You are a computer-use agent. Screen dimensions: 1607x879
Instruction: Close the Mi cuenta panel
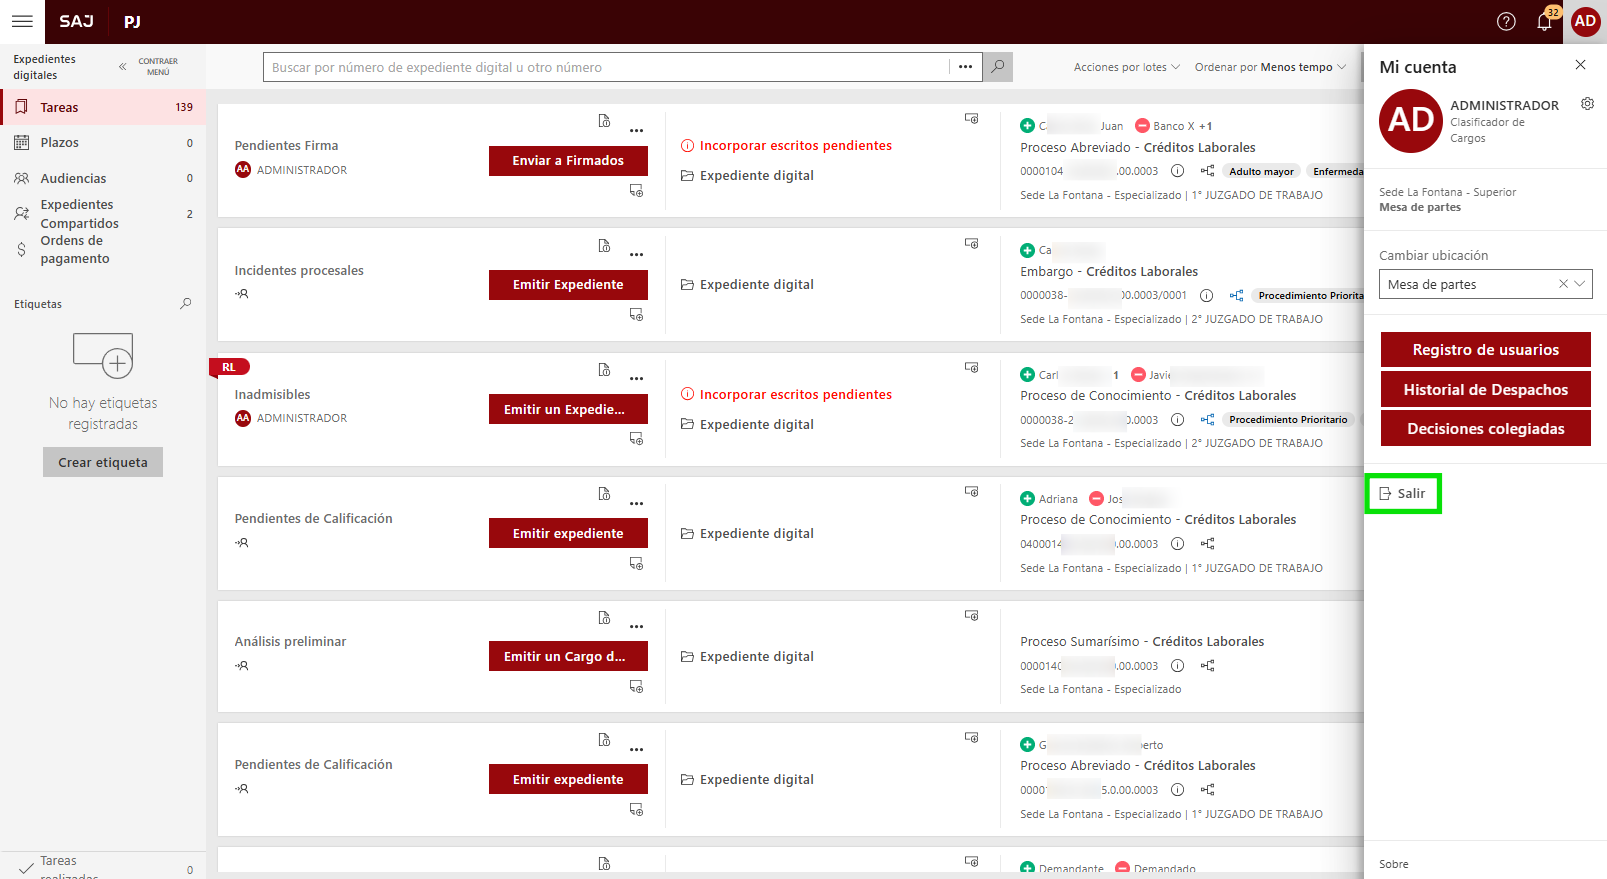tap(1580, 65)
